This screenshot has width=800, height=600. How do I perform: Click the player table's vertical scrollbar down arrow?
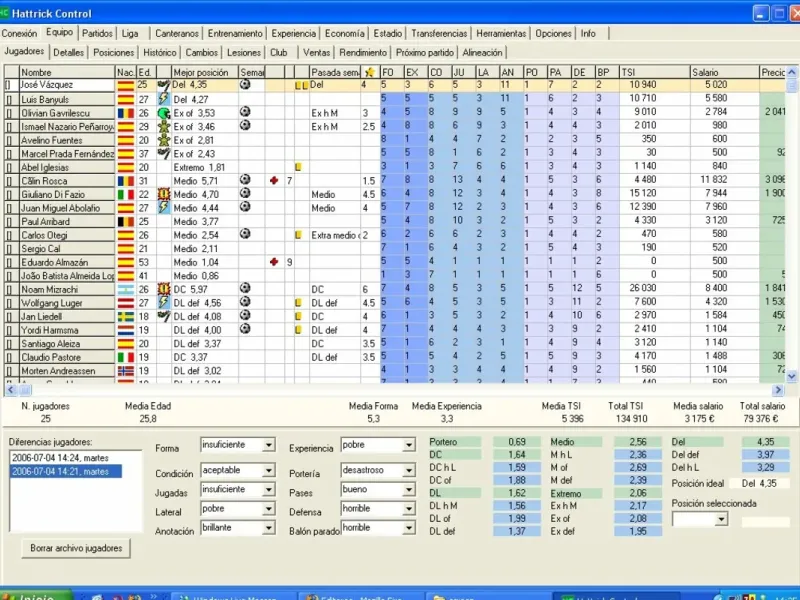[x=791, y=377]
